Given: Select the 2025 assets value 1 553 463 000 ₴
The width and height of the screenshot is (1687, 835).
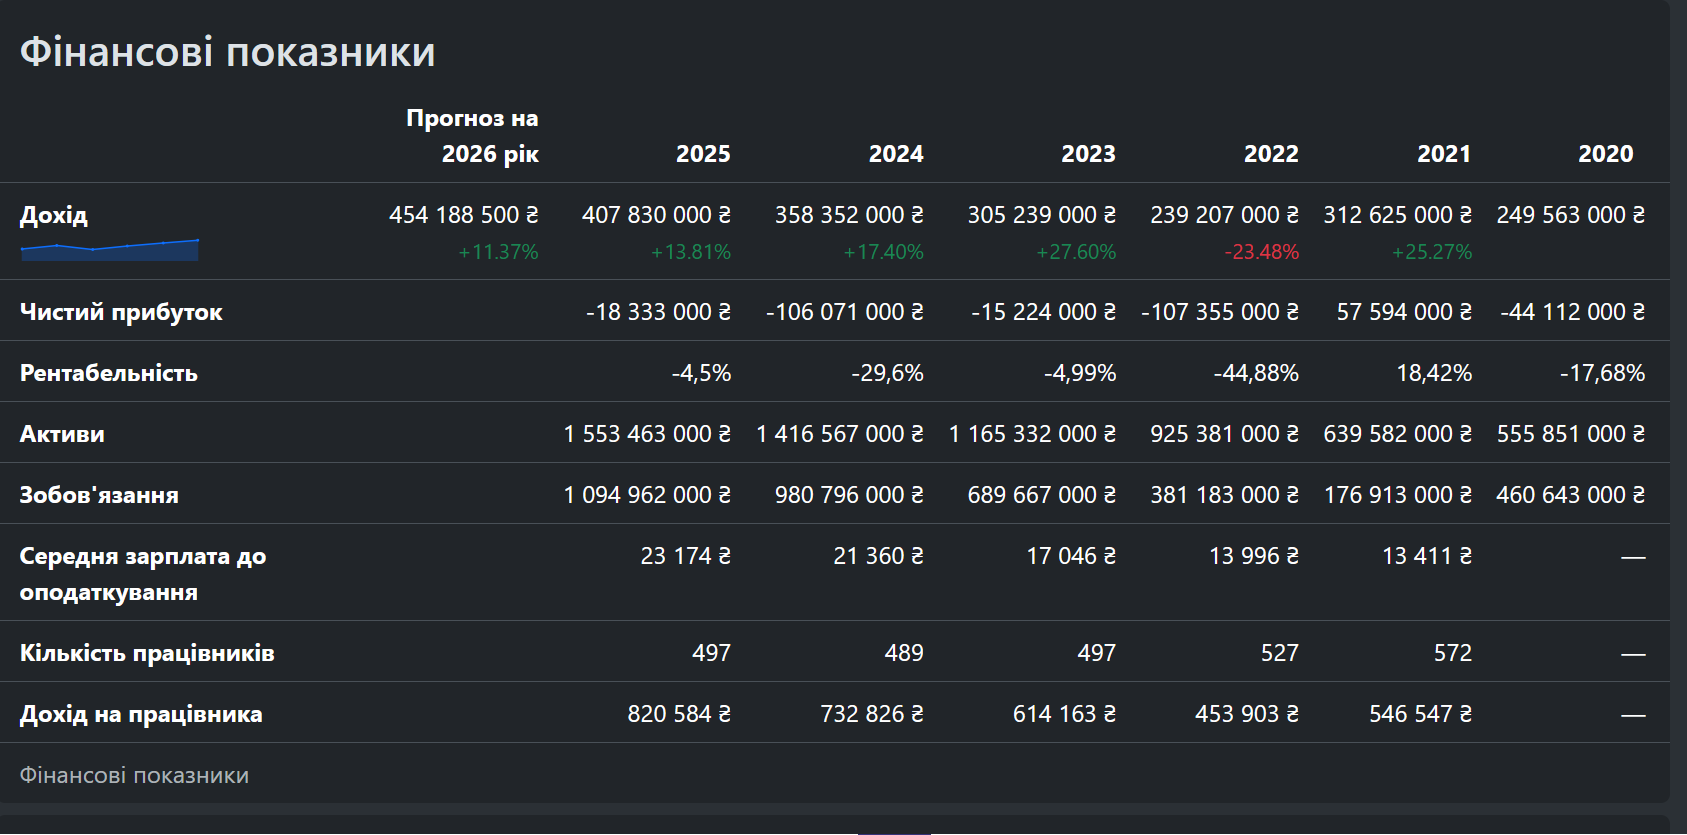Looking at the screenshot, I should point(647,434).
